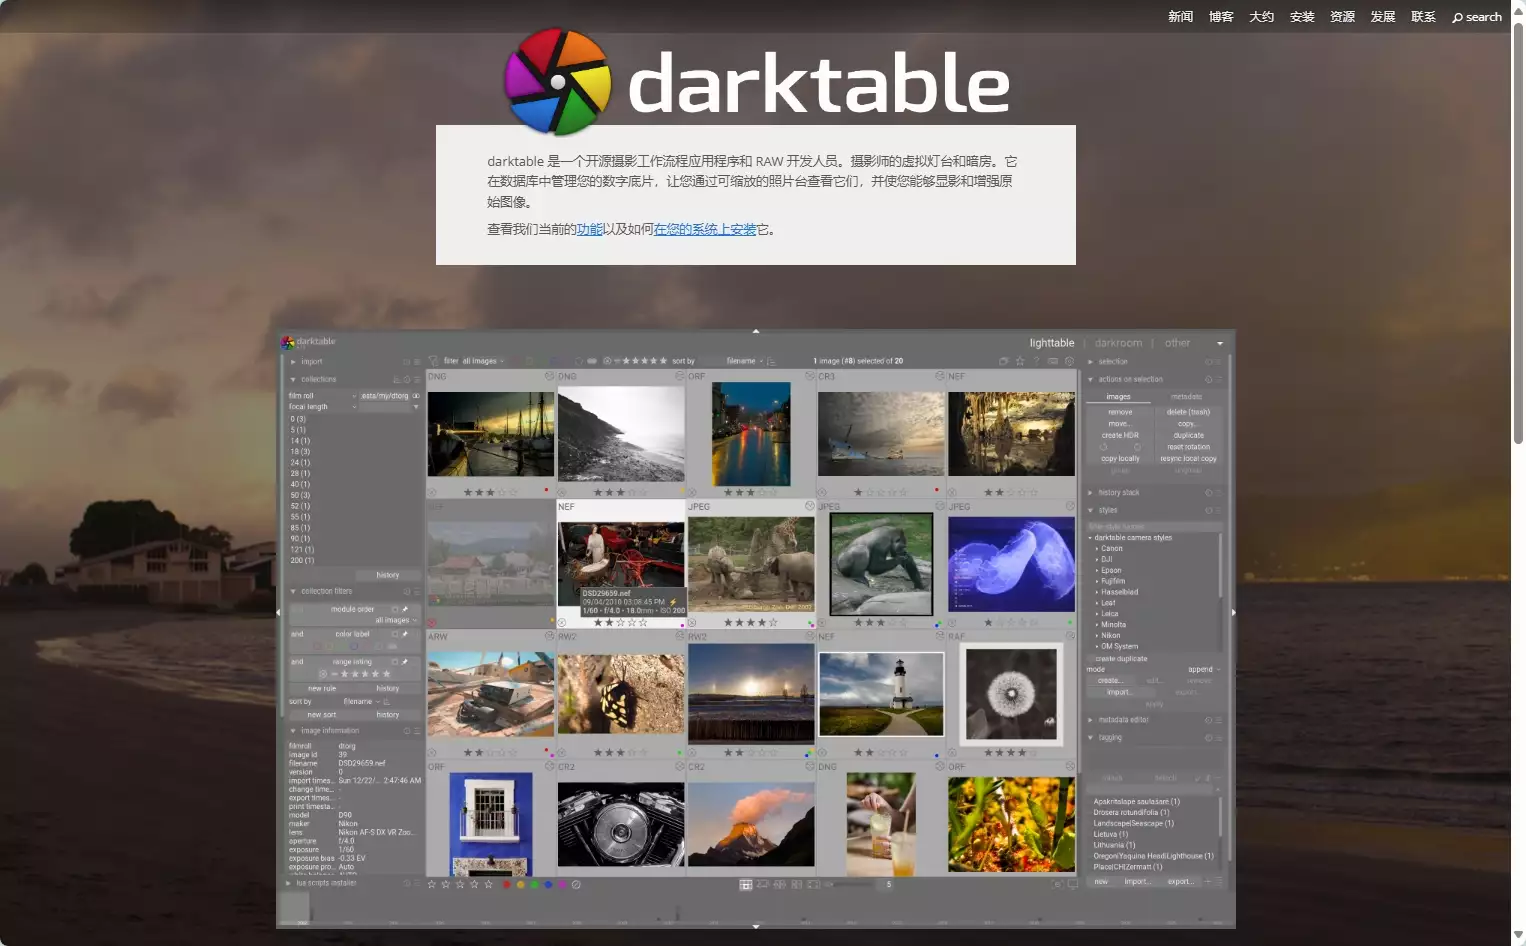Screen dimensions: 1526x946
Task: Click rotate counterclockwise icon in actions on selection
Action: click(x=1104, y=447)
